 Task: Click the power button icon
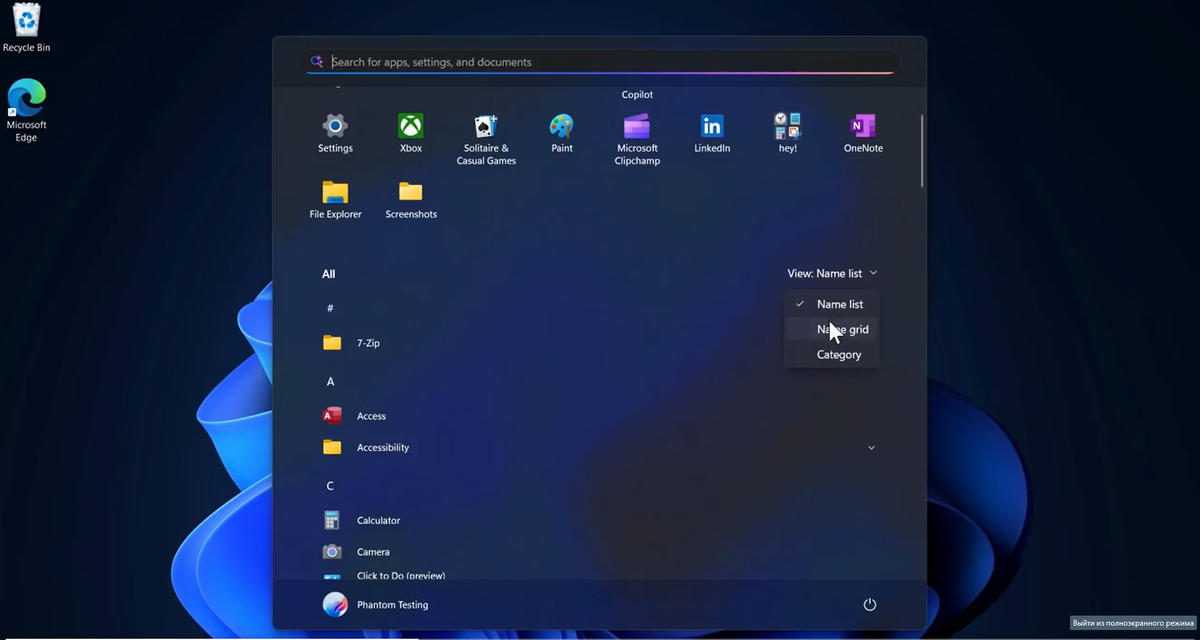point(870,605)
